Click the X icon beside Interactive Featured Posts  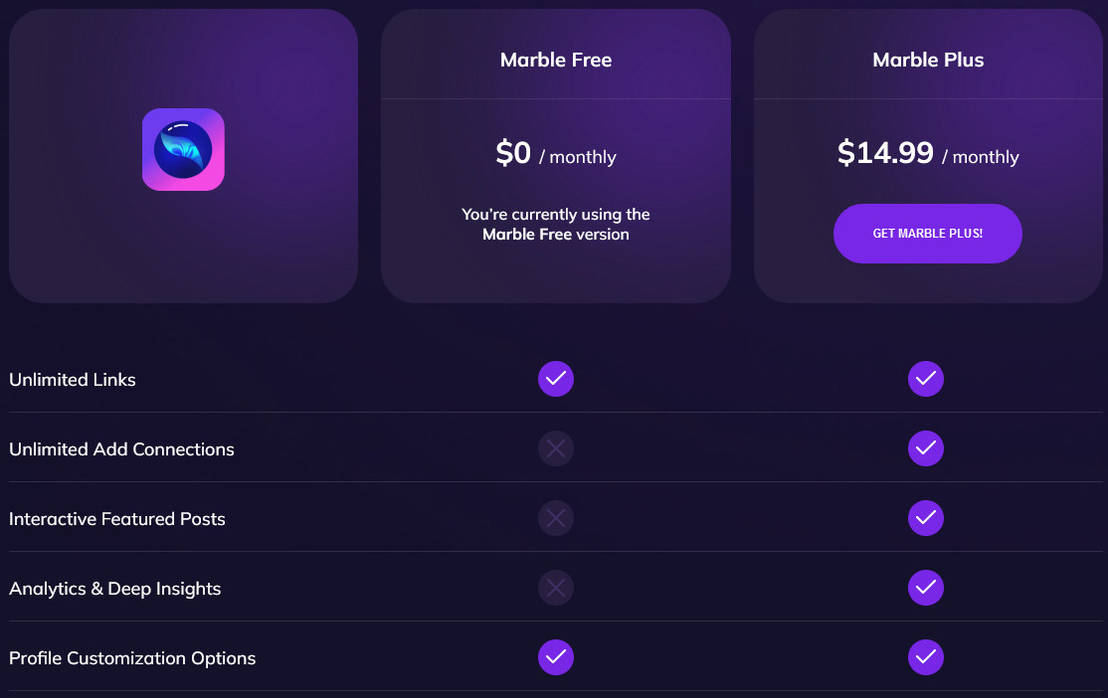point(556,518)
